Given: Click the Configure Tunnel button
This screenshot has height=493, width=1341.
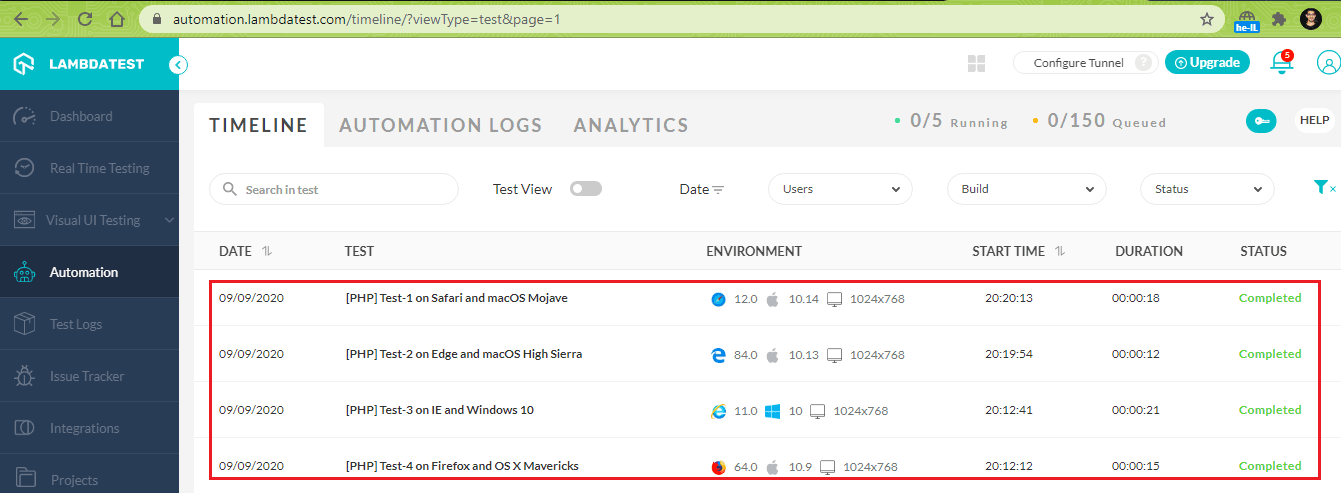Looking at the screenshot, I should click(x=1086, y=63).
